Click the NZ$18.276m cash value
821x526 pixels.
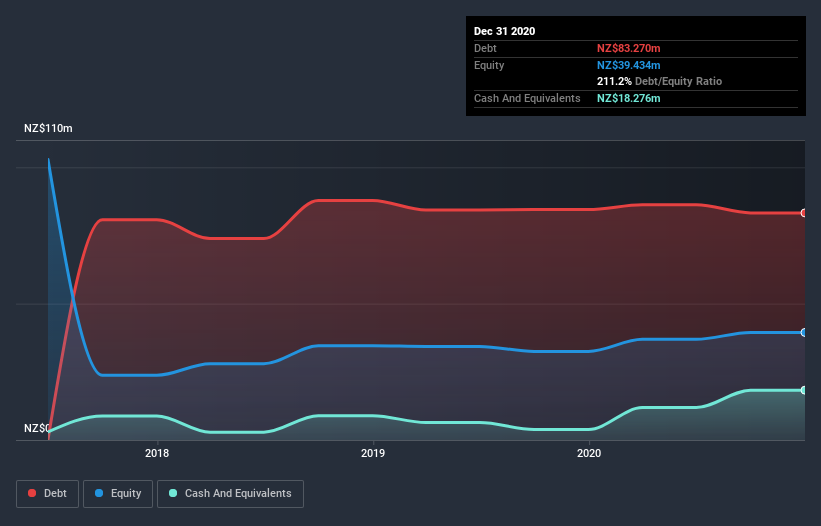coord(628,98)
